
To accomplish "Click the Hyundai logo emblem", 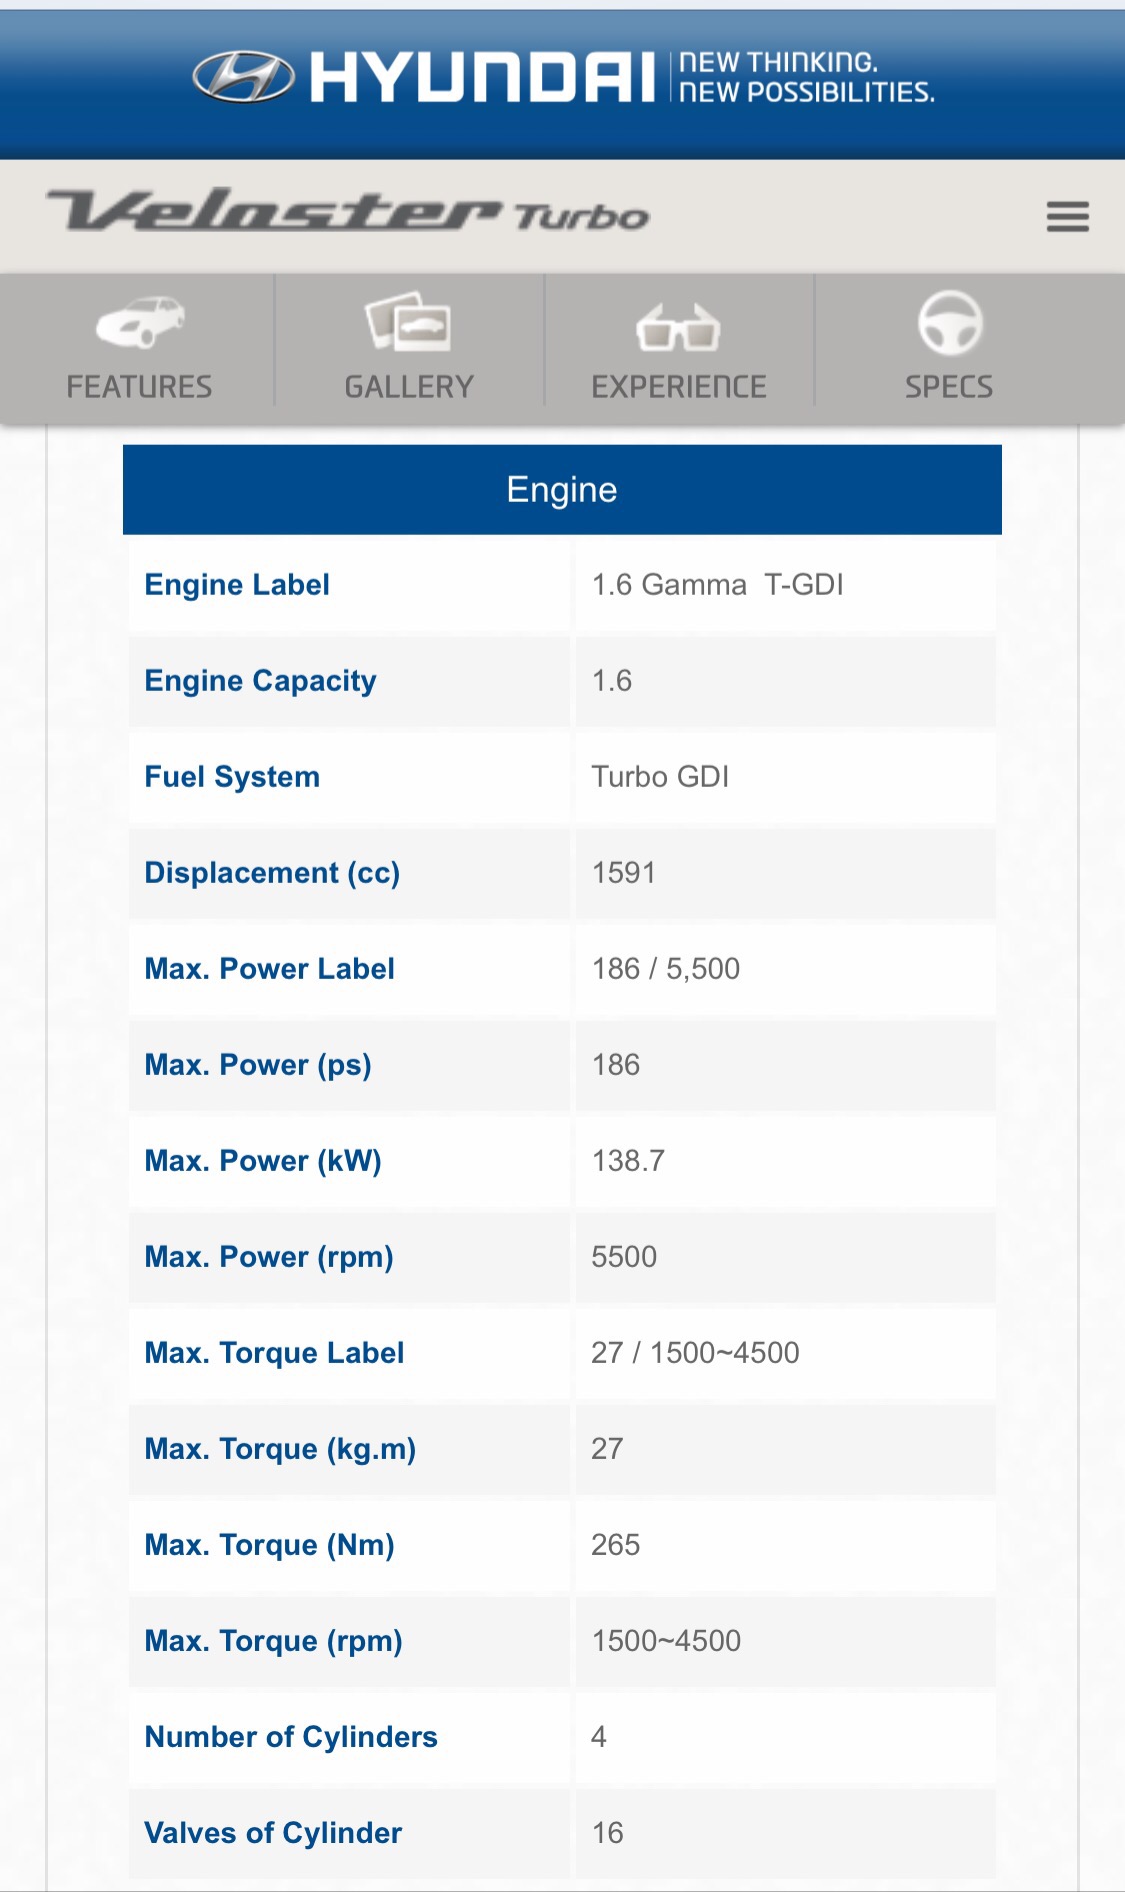I will click(243, 77).
